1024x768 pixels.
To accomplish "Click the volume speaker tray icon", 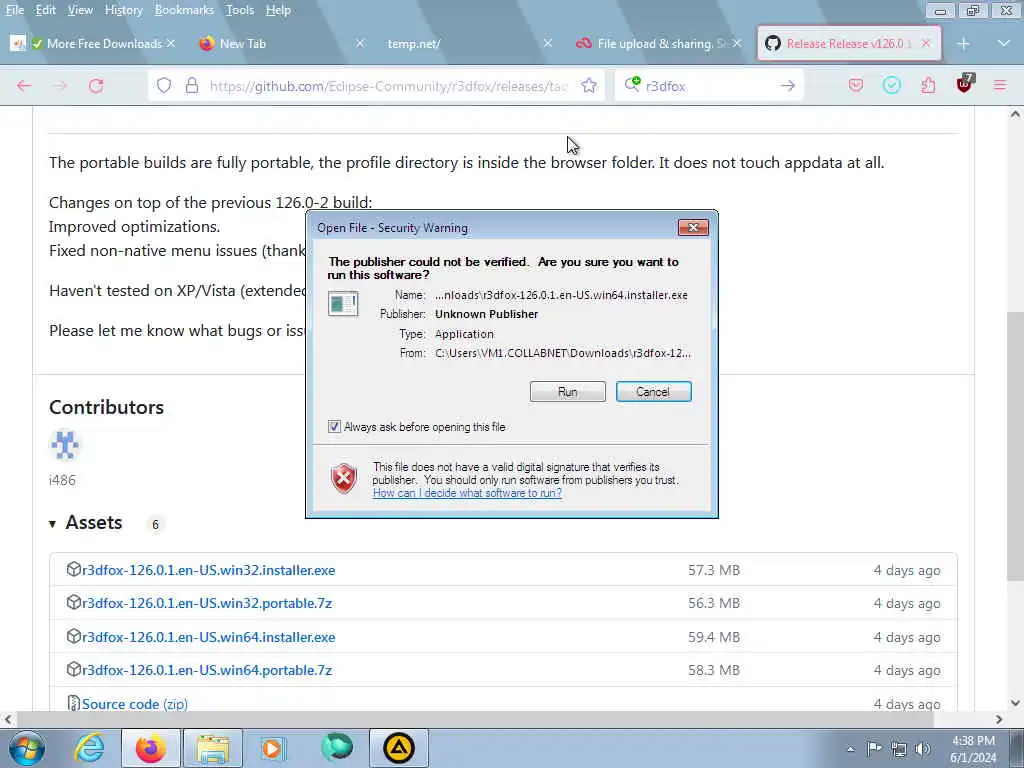I will click(x=923, y=749).
